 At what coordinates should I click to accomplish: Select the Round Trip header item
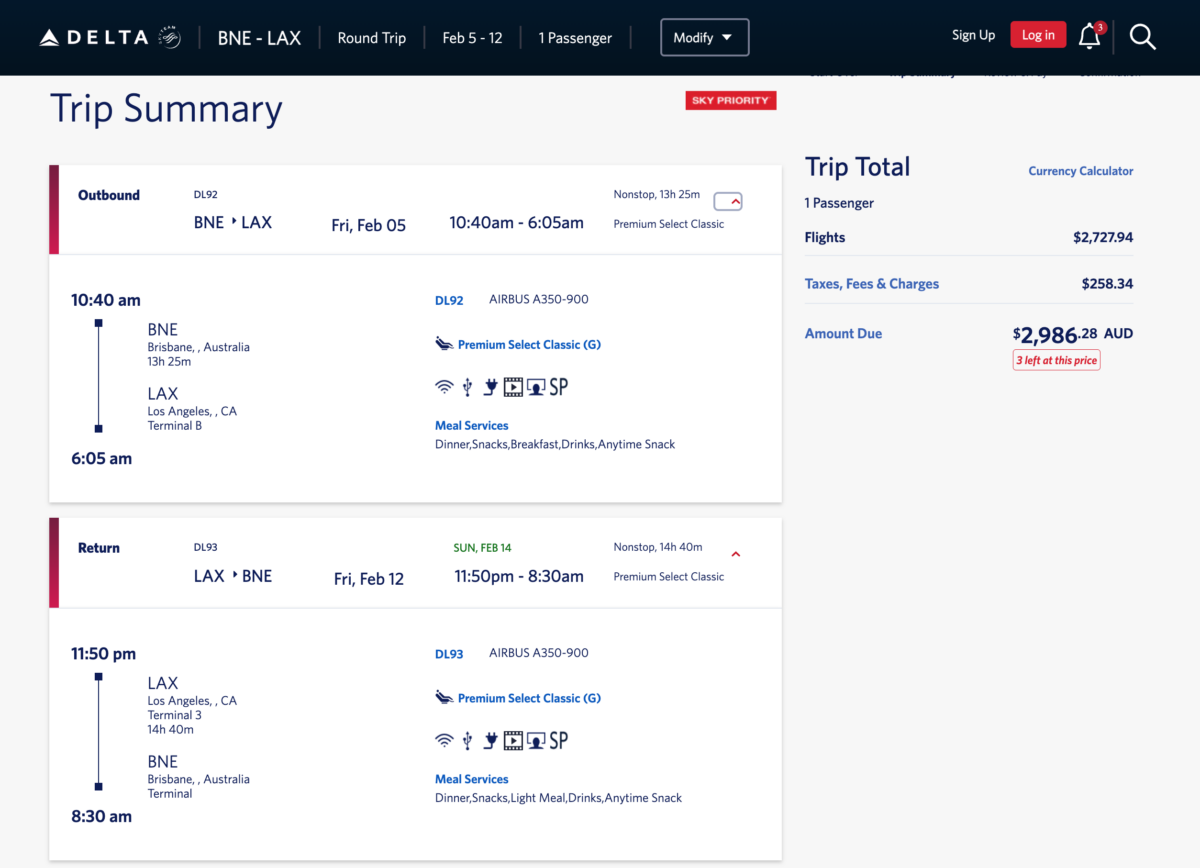(372, 38)
